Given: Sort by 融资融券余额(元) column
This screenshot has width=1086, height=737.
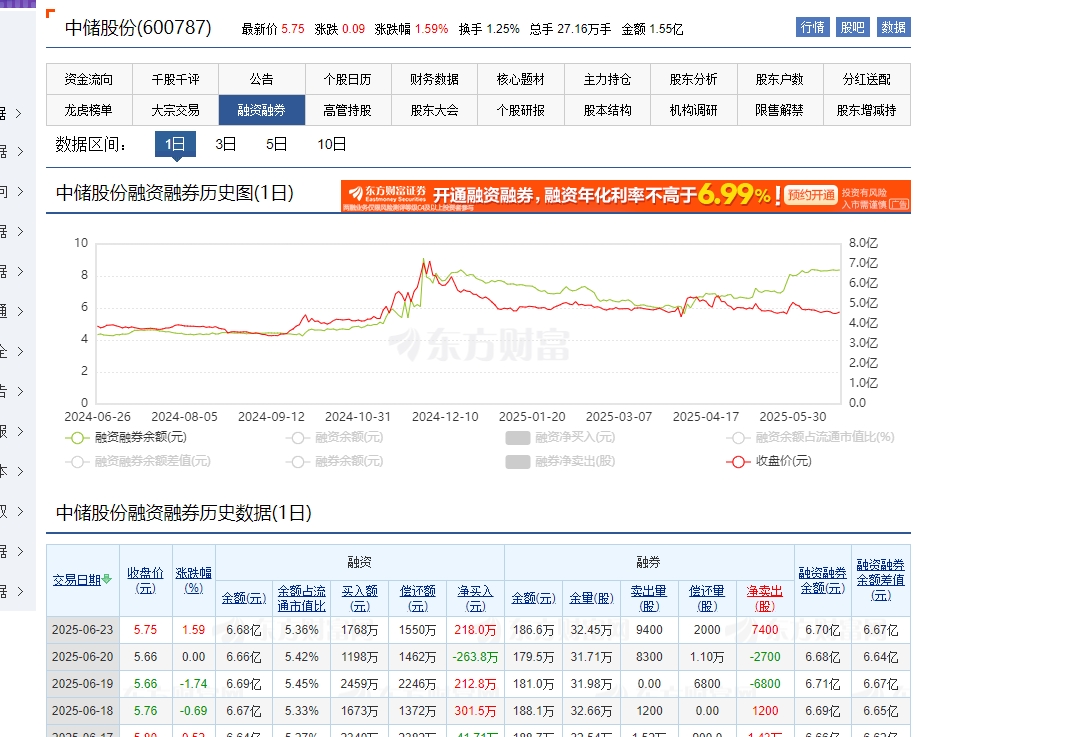Looking at the screenshot, I should coord(823,580).
